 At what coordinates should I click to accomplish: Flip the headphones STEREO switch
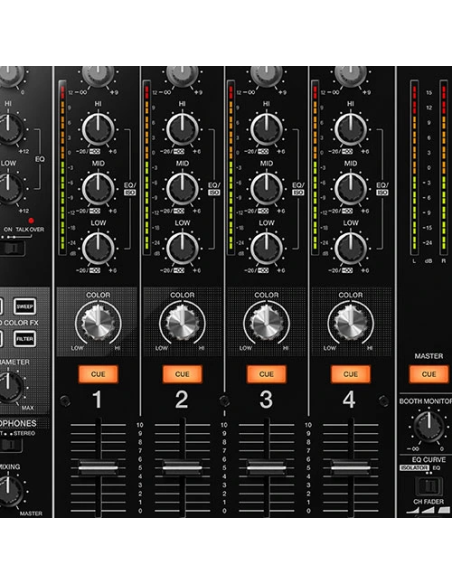[x=10, y=445]
